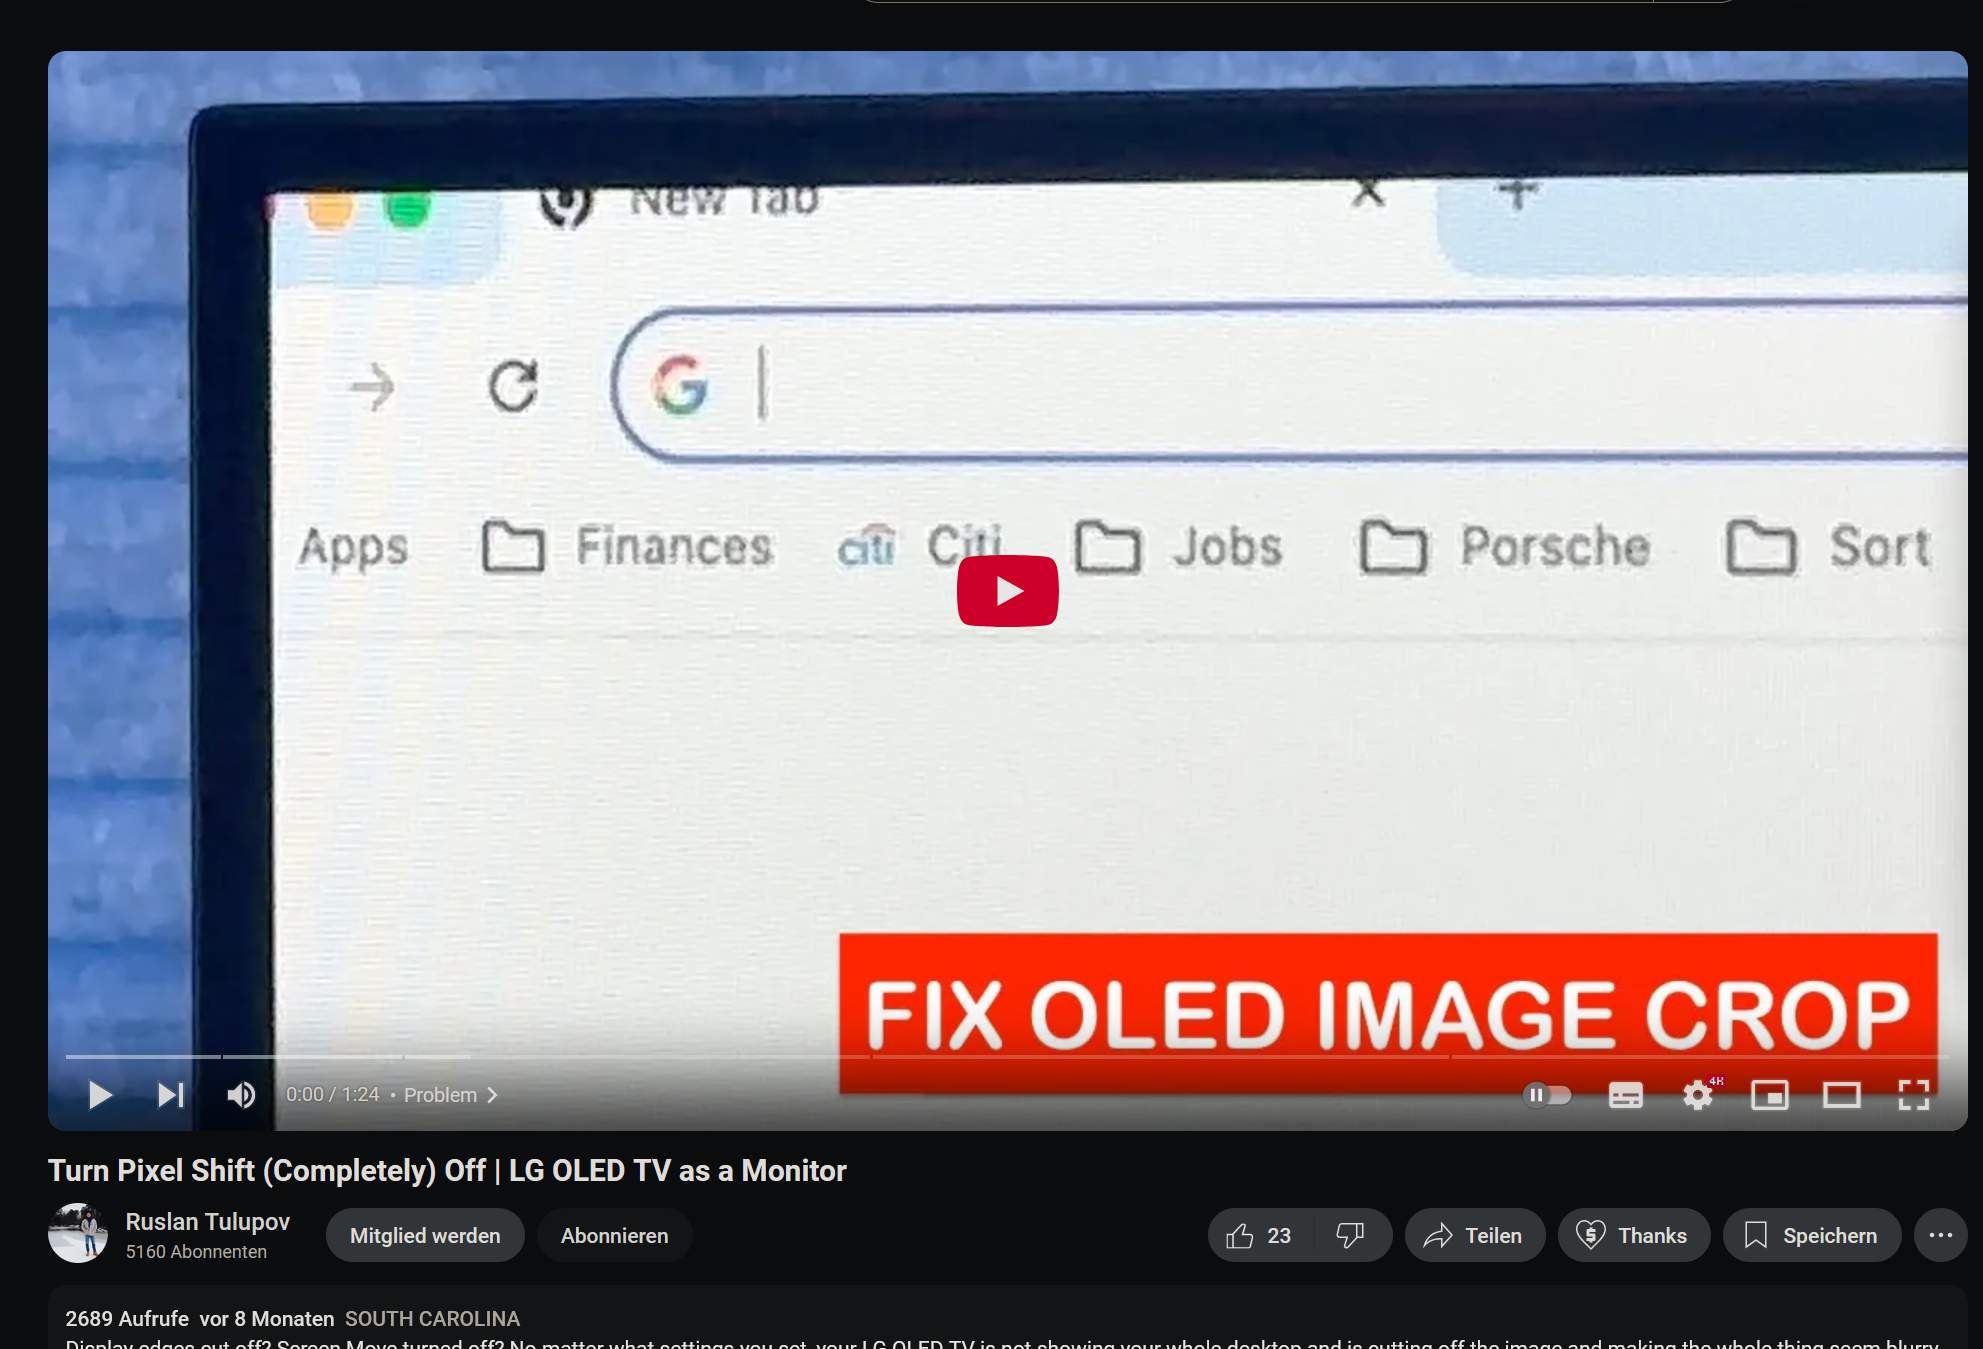The image size is (1983, 1349).
Task: Switch to miniplayer mode
Action: (1770, 1095)
